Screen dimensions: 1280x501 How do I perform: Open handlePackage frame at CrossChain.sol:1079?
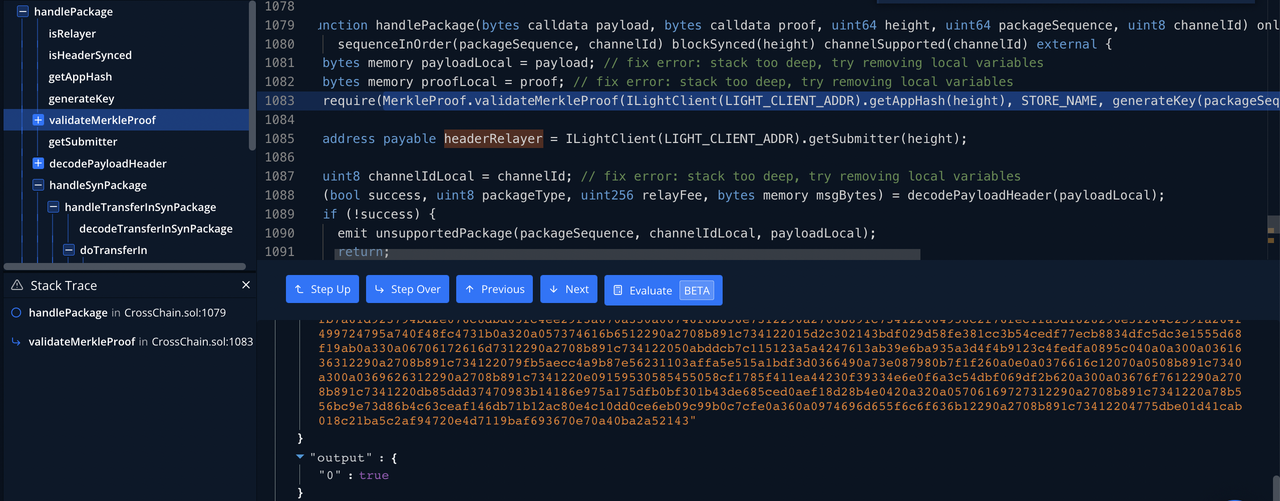tap(68, 313)
